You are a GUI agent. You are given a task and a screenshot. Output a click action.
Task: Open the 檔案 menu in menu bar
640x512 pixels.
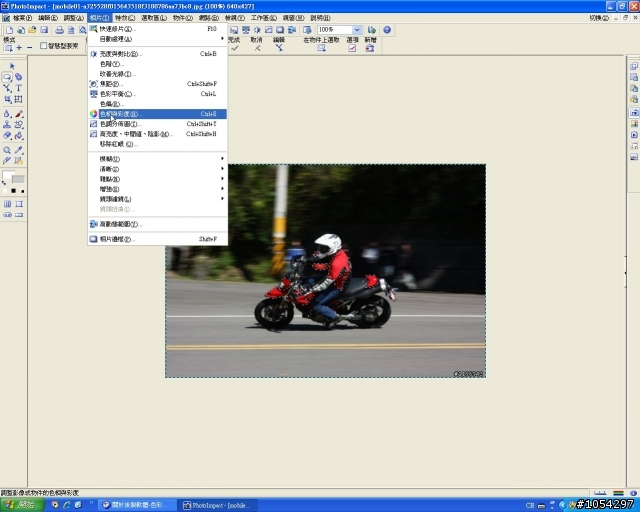click(x=22, y=18)
